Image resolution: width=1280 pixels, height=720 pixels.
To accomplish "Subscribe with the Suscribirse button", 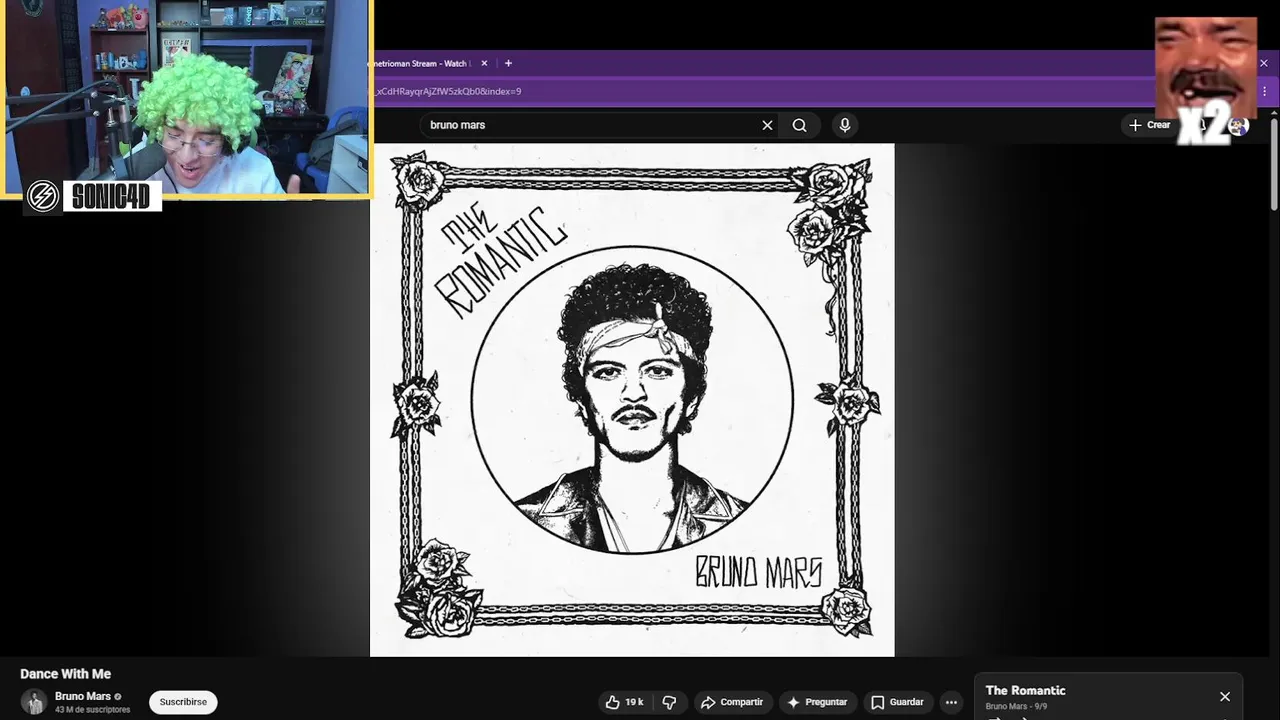I will pyautogui.click(x=183, y=702).
